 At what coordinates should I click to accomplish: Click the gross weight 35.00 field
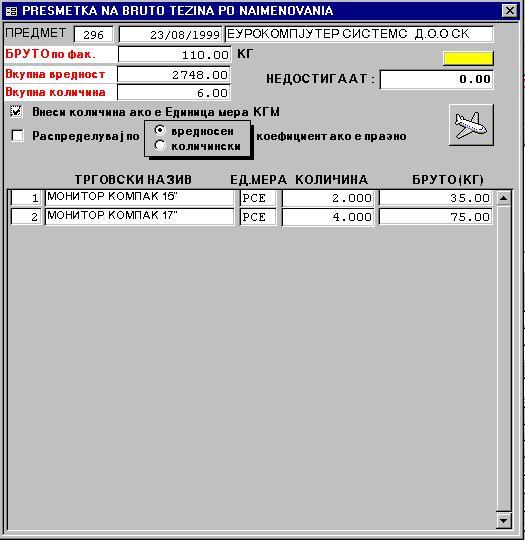tap(435, 198)
